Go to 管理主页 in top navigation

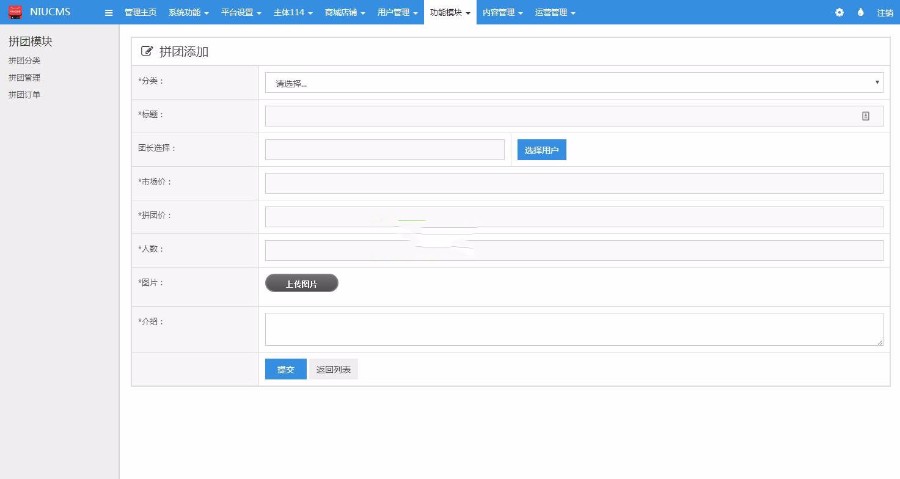(141, 12)
